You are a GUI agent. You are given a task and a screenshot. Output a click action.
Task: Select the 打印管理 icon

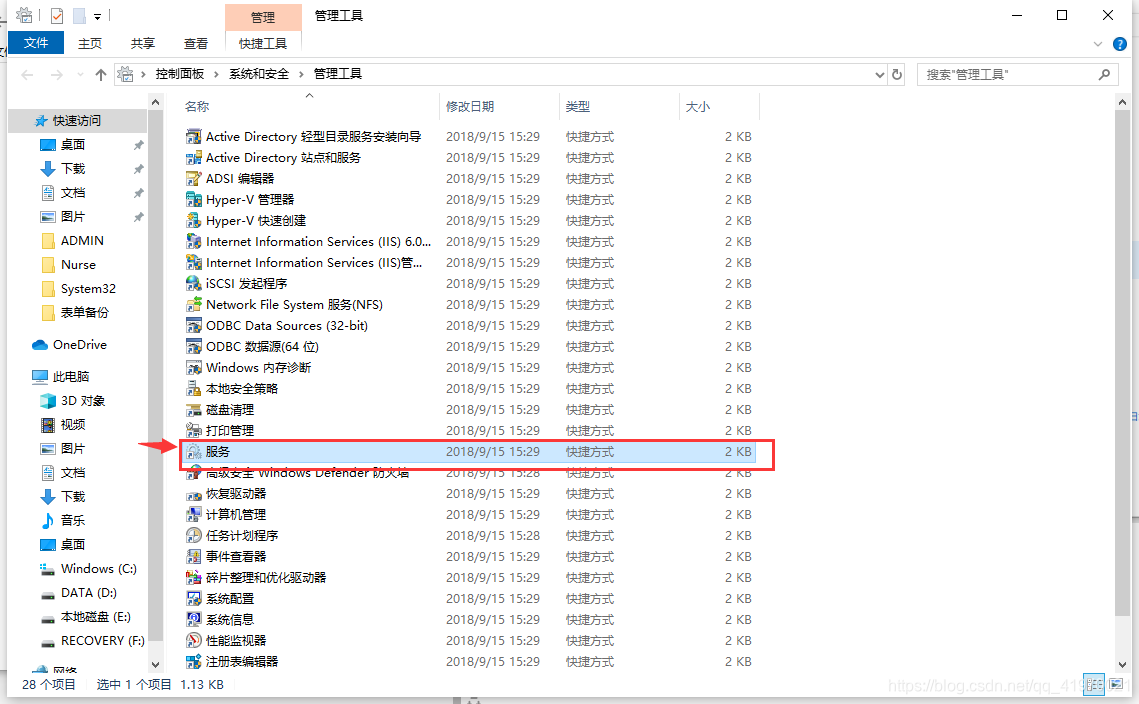(x=193, y=431)
